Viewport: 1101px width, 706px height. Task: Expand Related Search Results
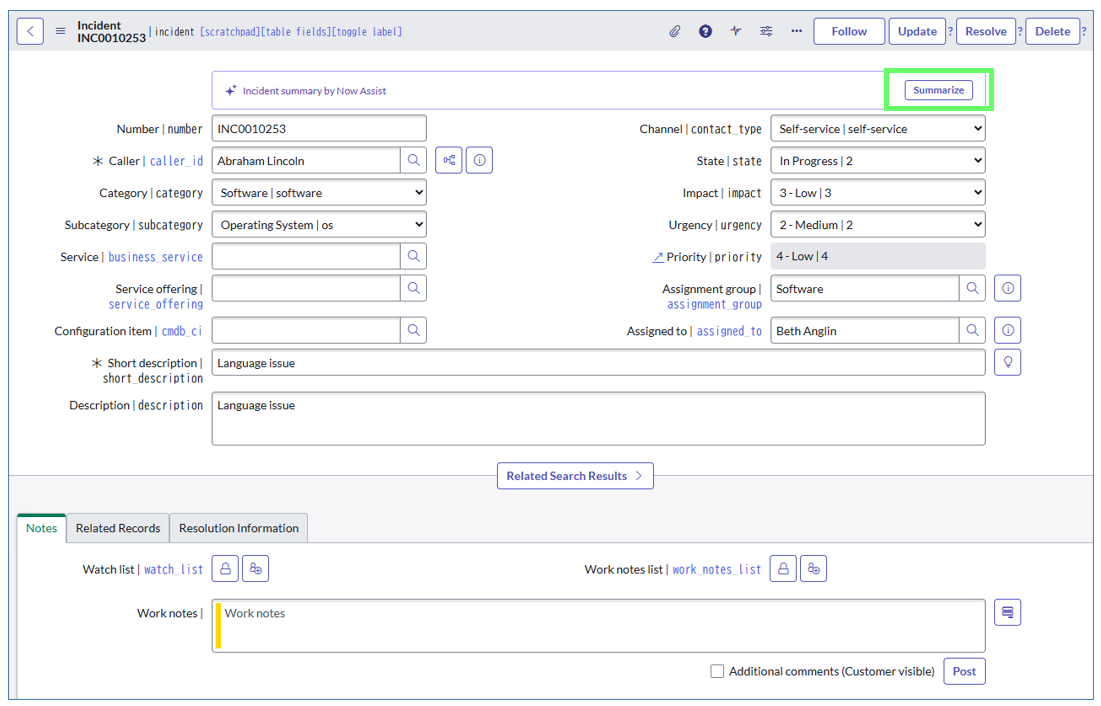click(x=575, y=476)
